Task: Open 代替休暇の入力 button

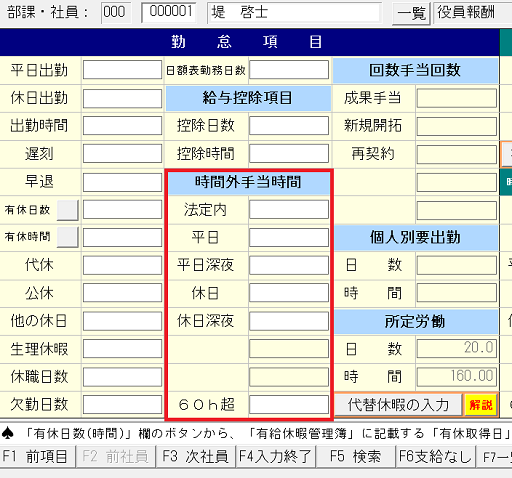Action: click(398, 405)
